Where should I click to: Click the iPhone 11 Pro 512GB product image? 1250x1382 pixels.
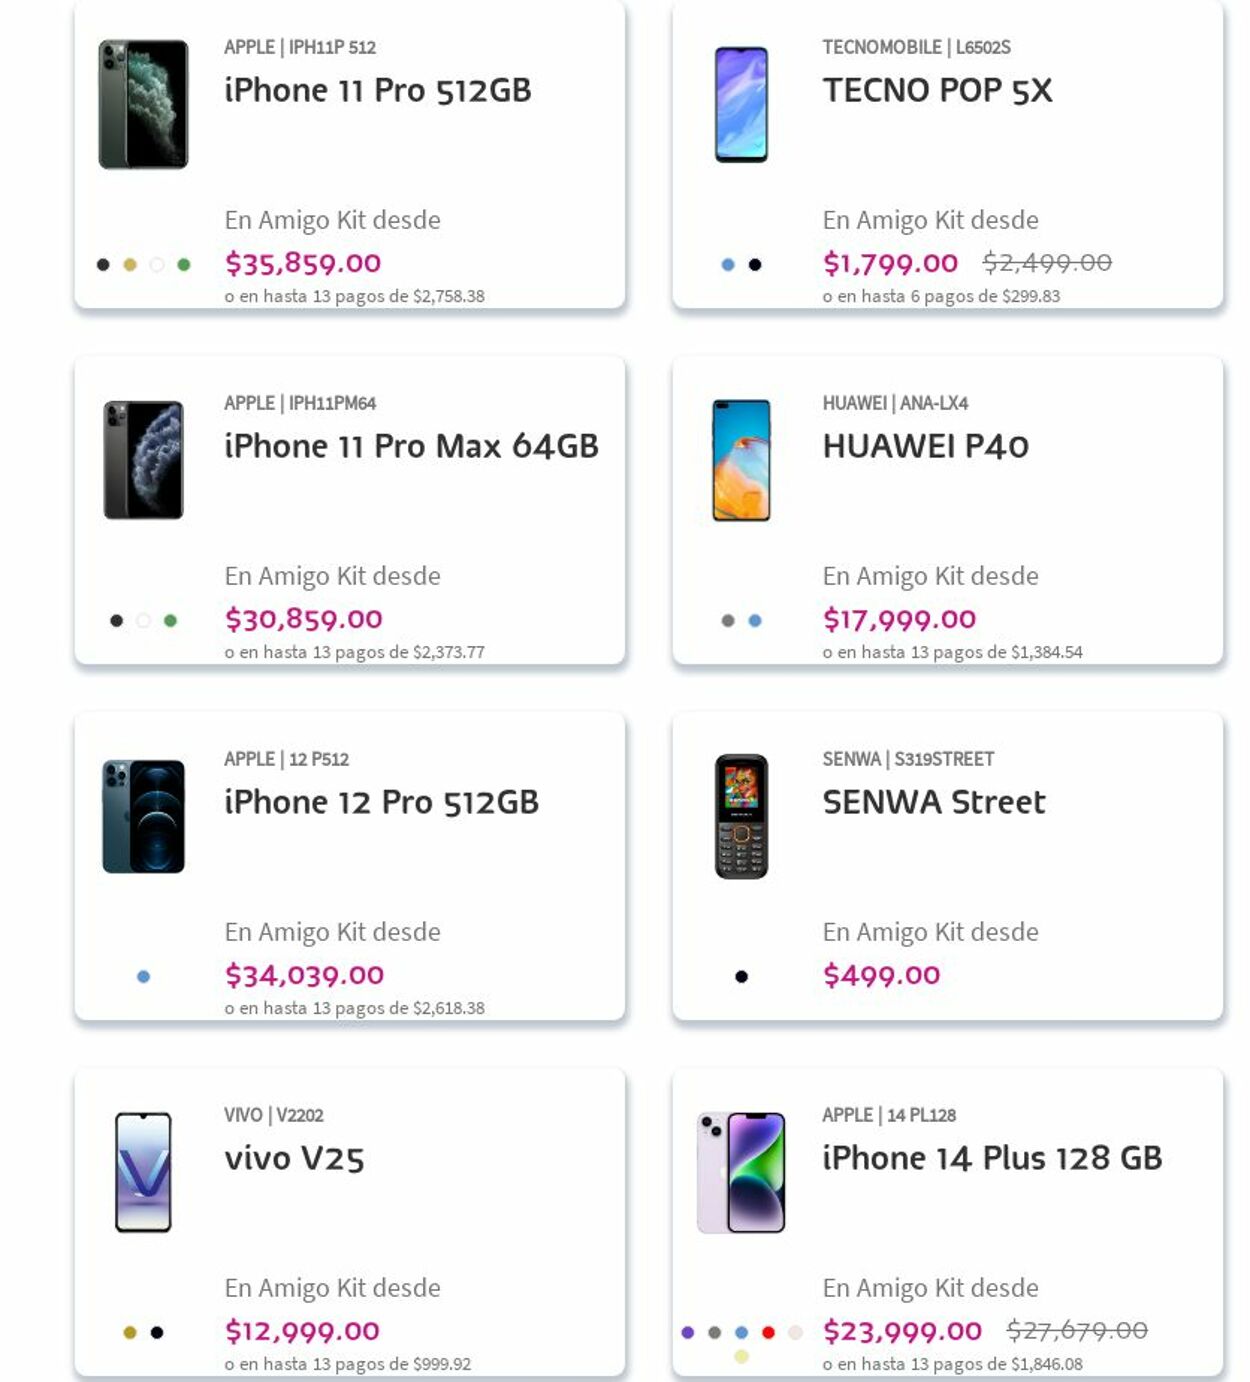pos(143,104)
